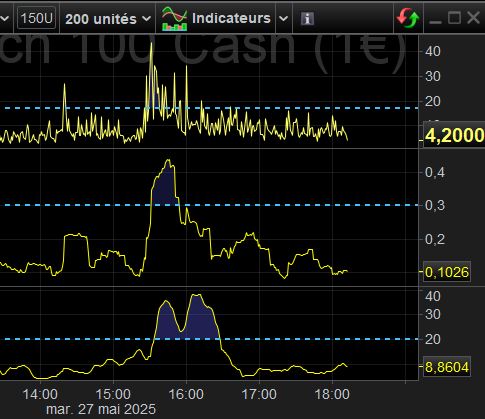Maximize the chart window
485x419 pixels.
pos(454,18)
